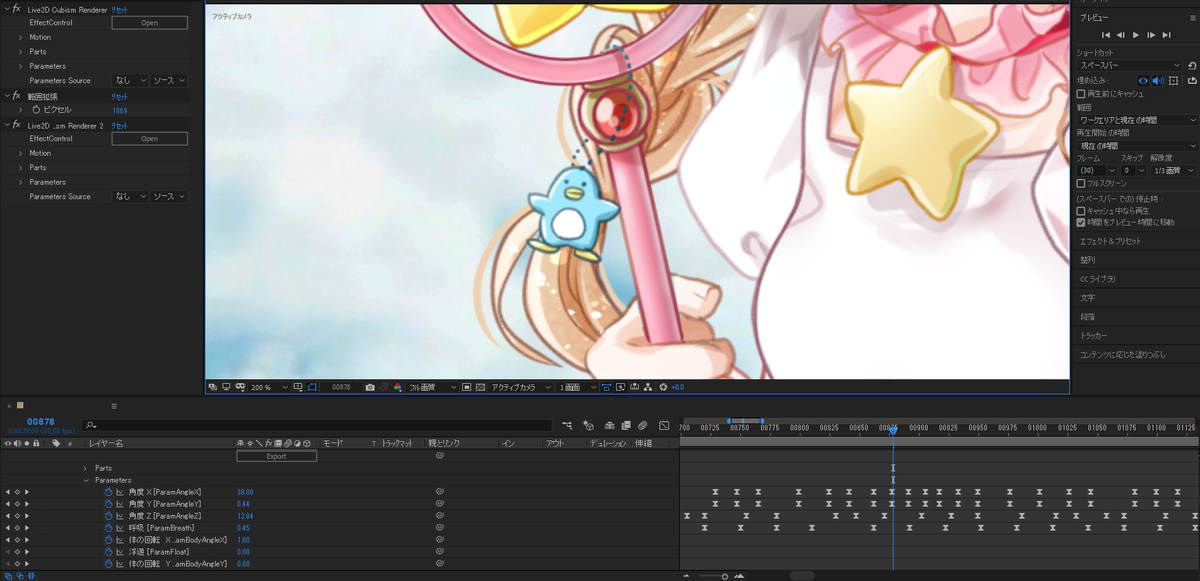Open the spacebar shortcut dropdown

point(1130,65)
